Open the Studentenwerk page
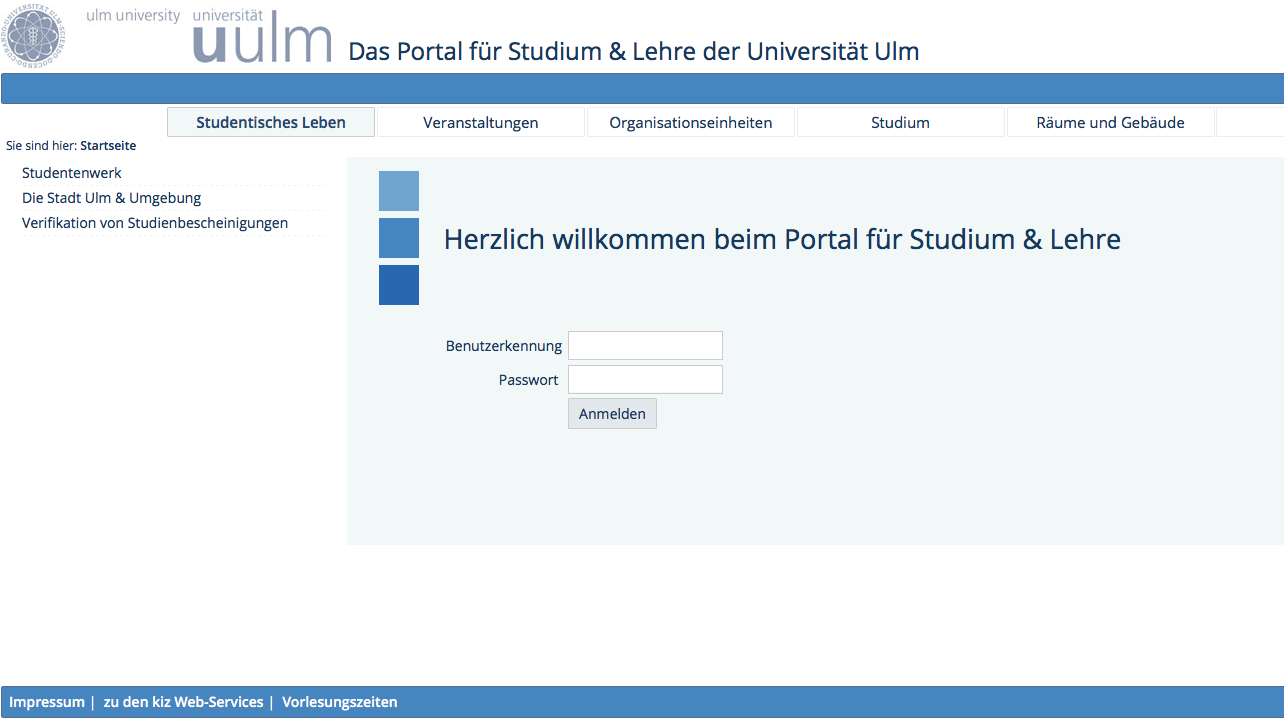 tap(71, 172)
